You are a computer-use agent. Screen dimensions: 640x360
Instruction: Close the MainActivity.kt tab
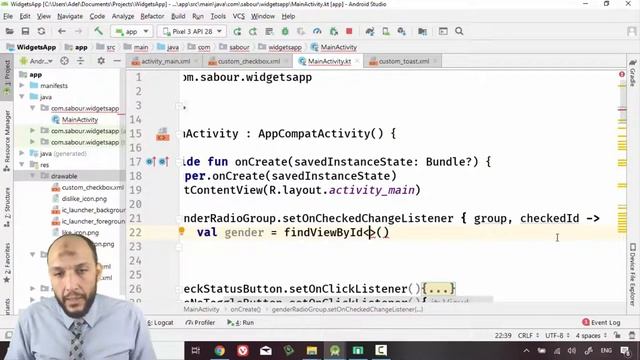pyautogui.click(x=357, y=61)
